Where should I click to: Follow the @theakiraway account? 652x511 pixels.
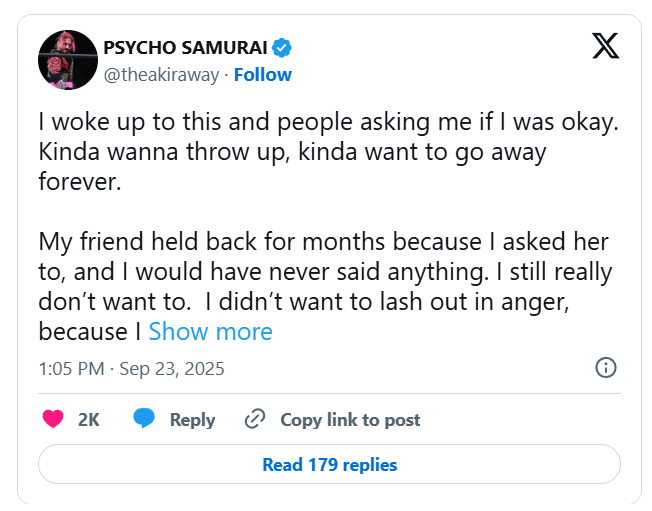pyautogui.click(x=263, y=75)
